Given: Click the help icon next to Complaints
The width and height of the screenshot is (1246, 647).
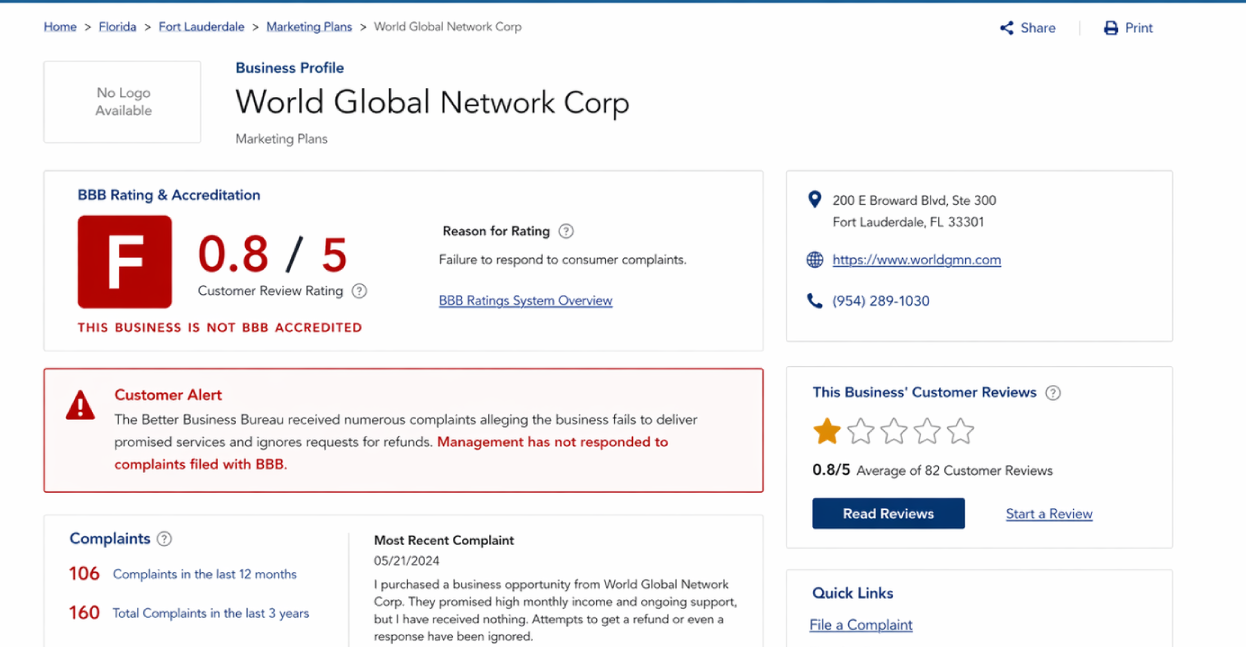Looking at the screenshot, I should pos(164,539).
